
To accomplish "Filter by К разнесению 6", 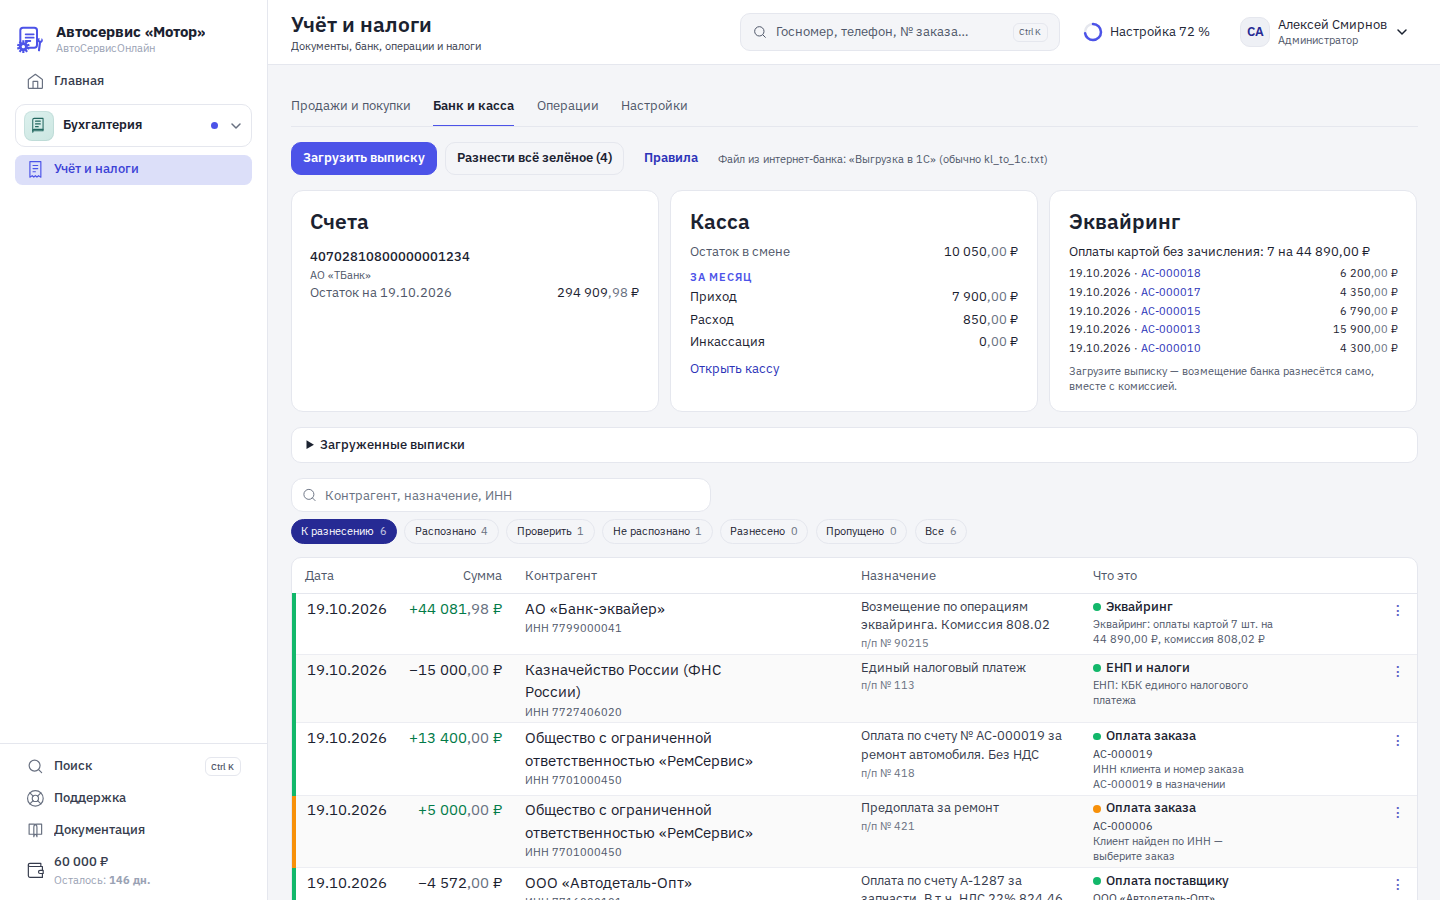I will click(x=344, y=532).
